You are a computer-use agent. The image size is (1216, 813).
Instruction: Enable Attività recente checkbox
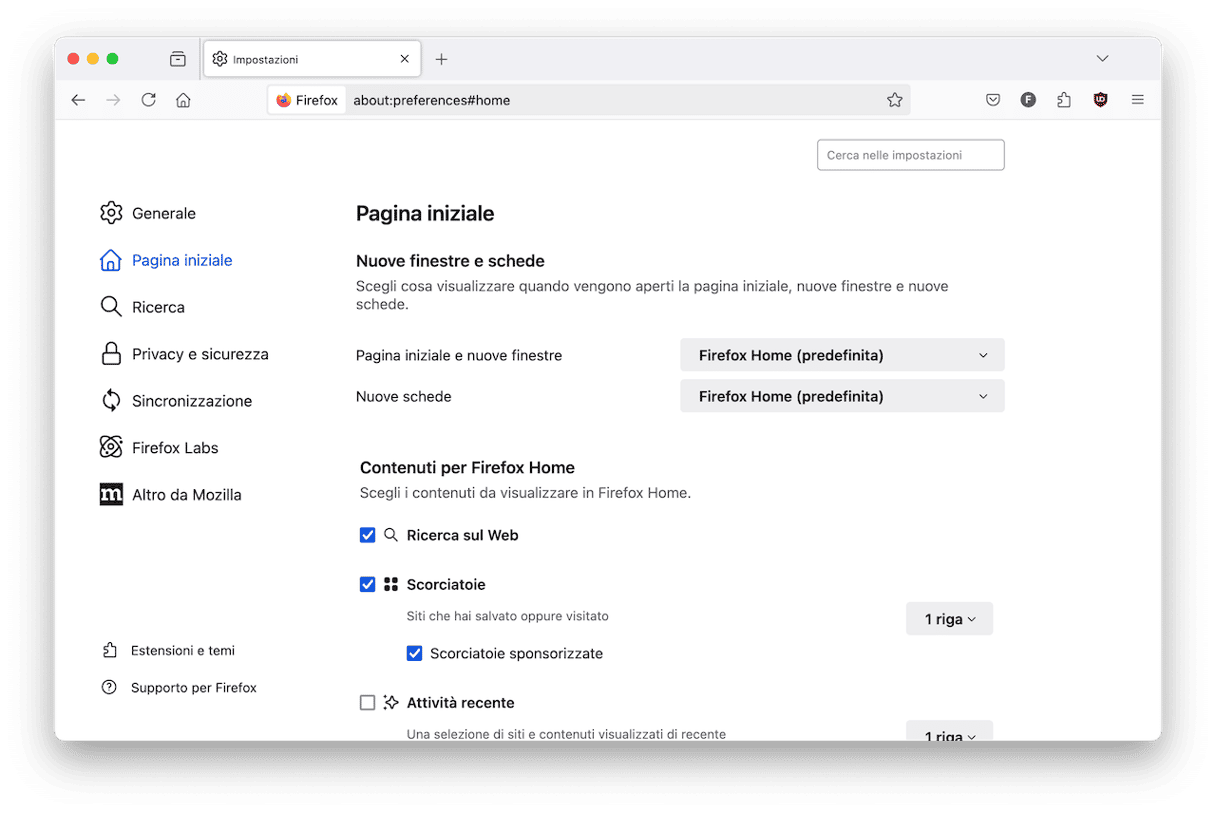point(367,703)
